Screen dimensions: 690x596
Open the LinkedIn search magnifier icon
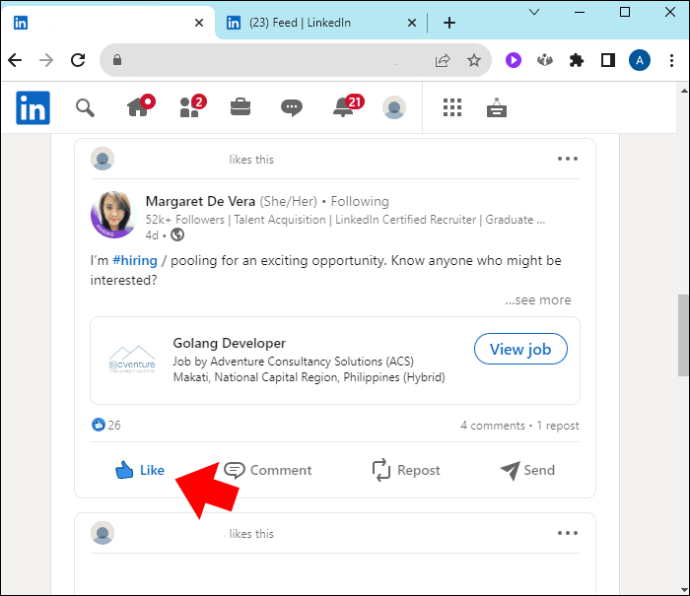pyautogui.click(x=85, y=108)
